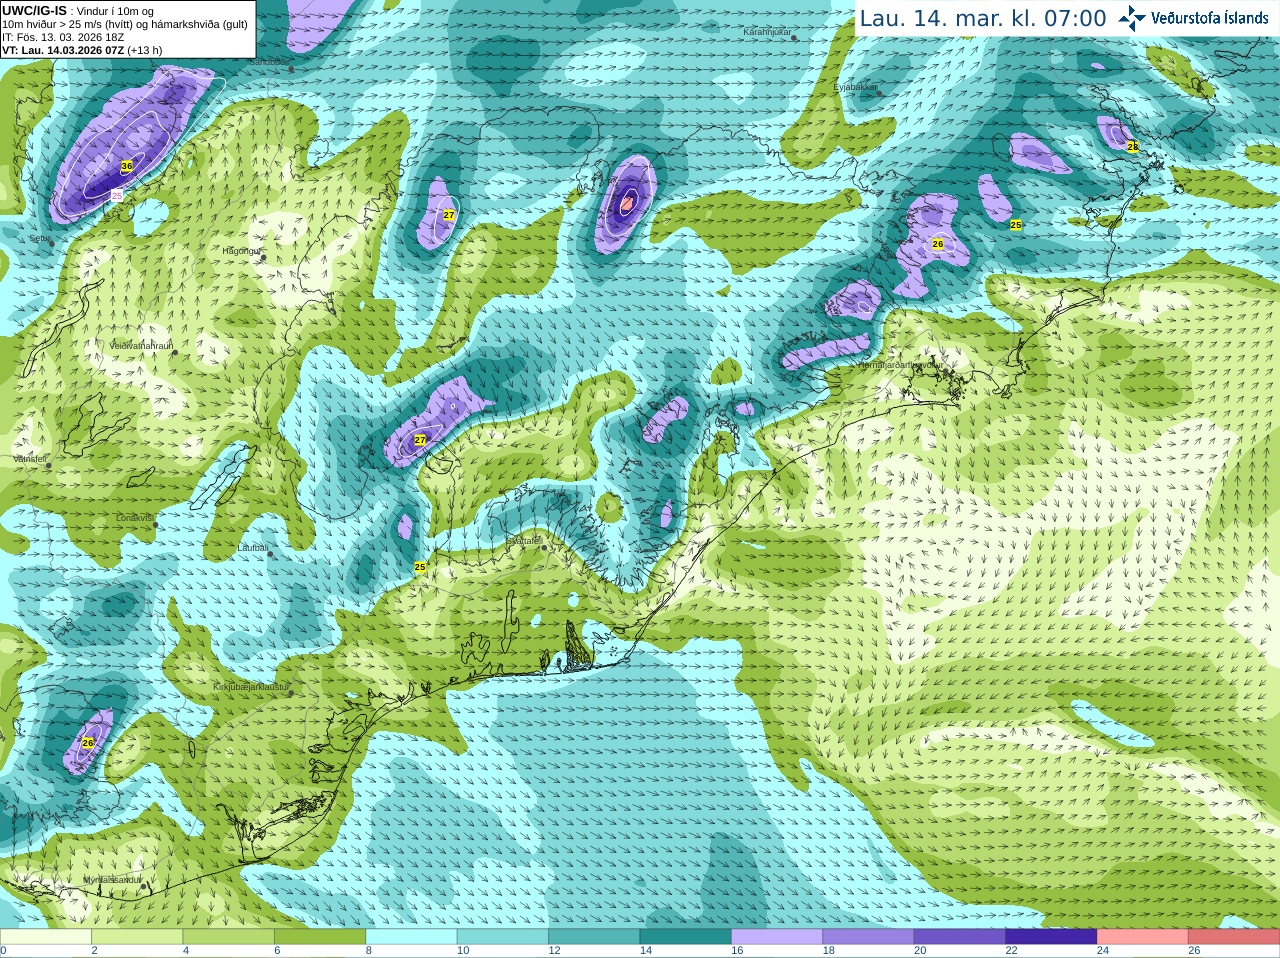Click the legend scale number 20
This screenshot has height=958, width=1280.
[x=920, y=951]
